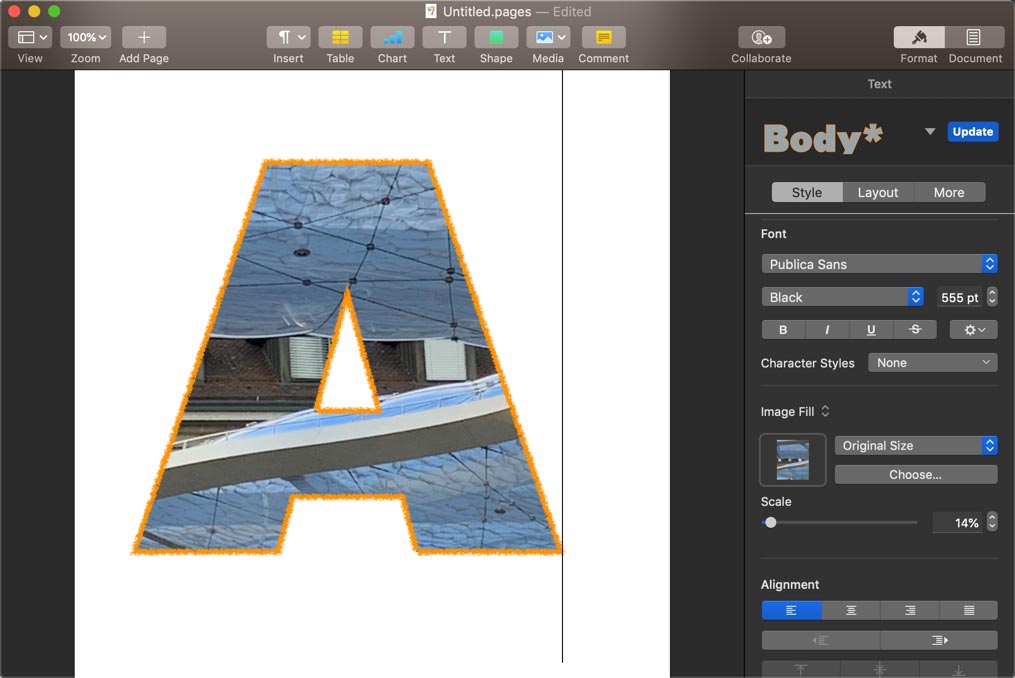Open the Media menu

click(x=548, y=38)
